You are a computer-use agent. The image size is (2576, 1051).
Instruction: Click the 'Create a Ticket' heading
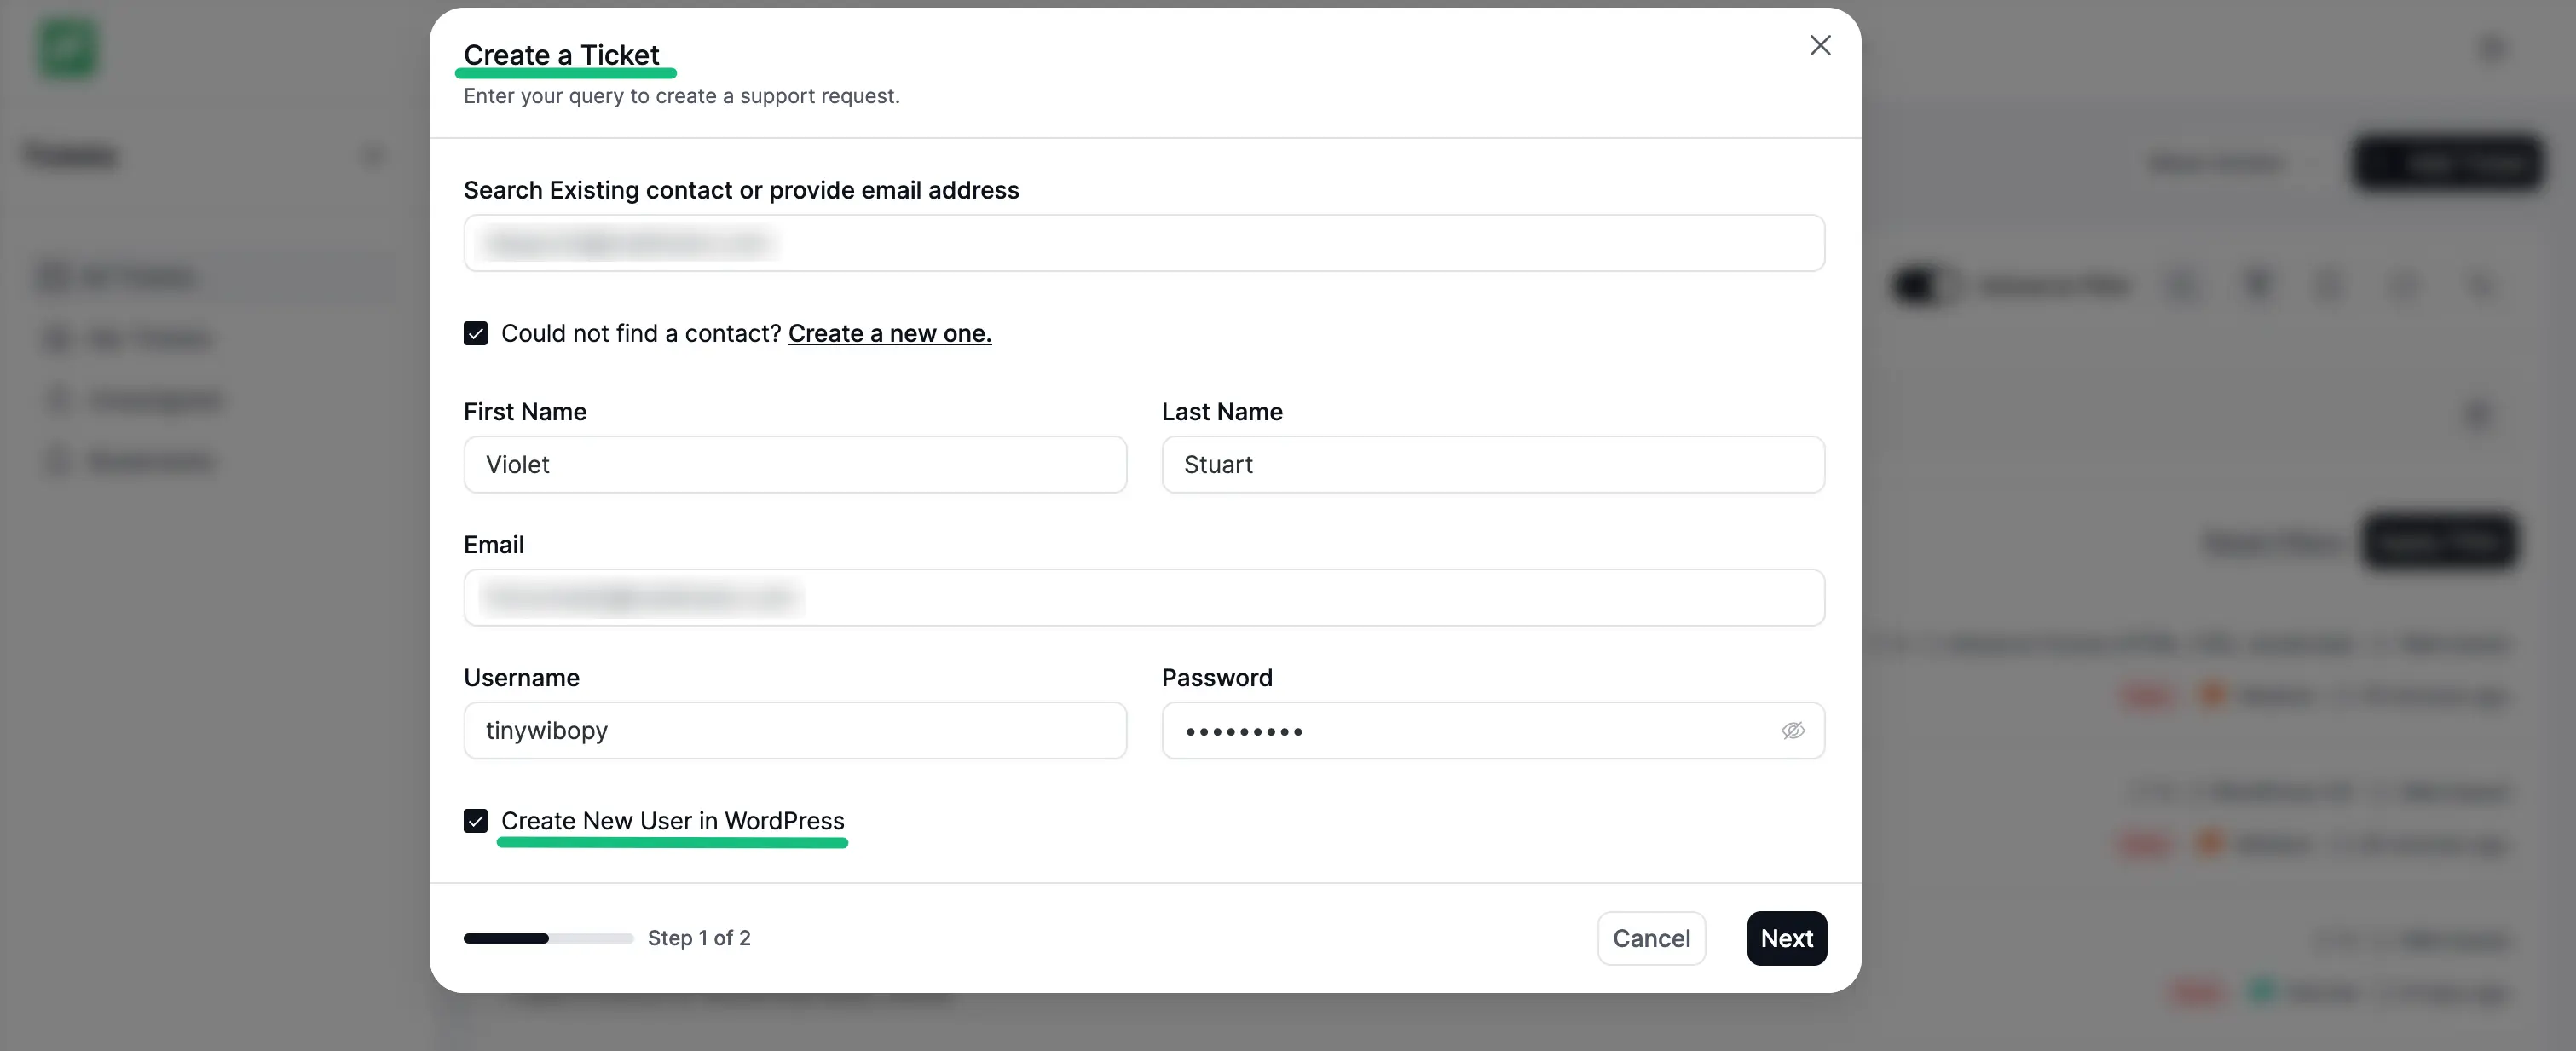point(561,55)
